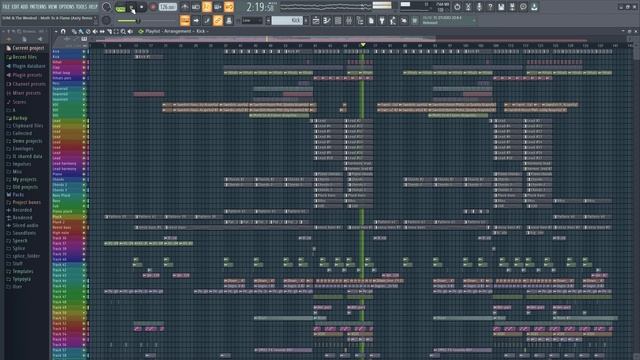Open the FILE menu
The height and width of the screenshot is (360, 640).
pyautogui.click(x=7, y=7)
